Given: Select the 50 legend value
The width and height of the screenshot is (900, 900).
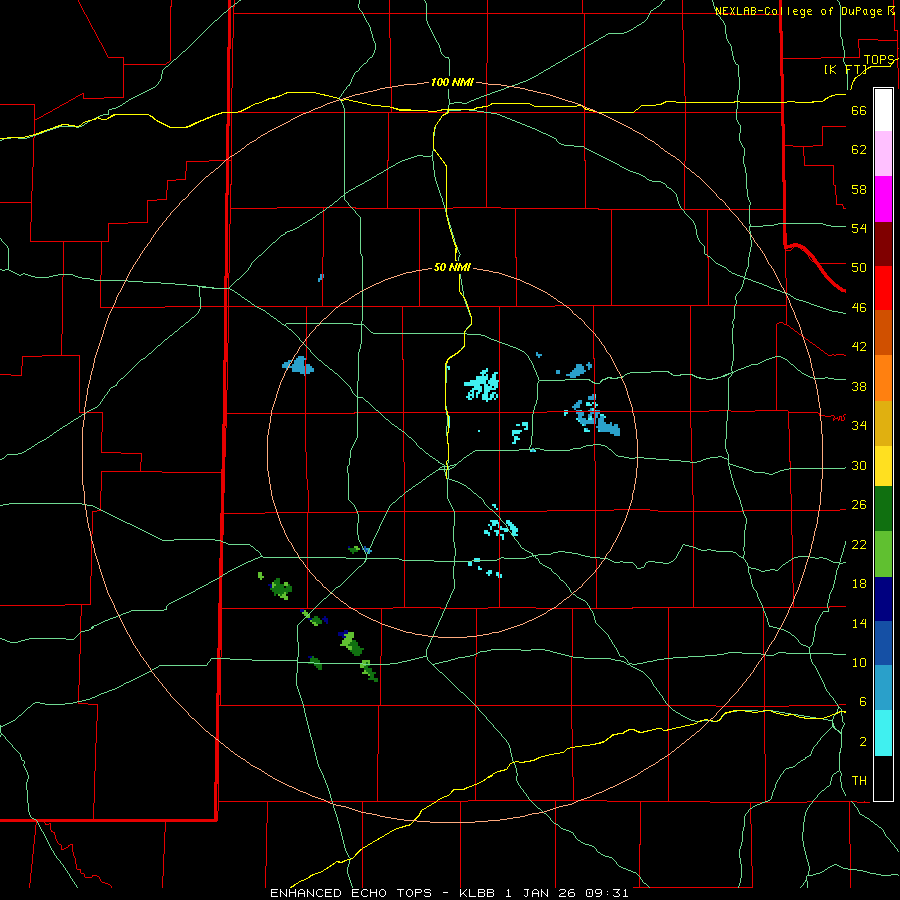Looking at the screenshot, I should [x=859, y=268].
